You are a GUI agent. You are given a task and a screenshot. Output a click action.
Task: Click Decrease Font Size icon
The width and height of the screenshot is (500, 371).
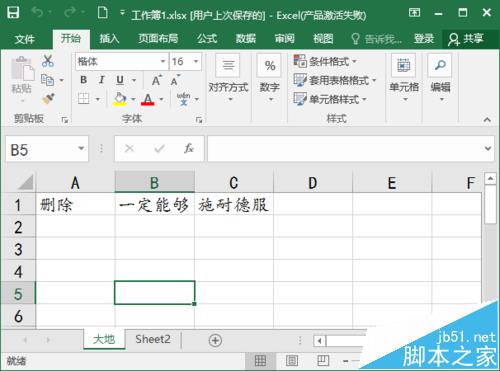[175, 80]
